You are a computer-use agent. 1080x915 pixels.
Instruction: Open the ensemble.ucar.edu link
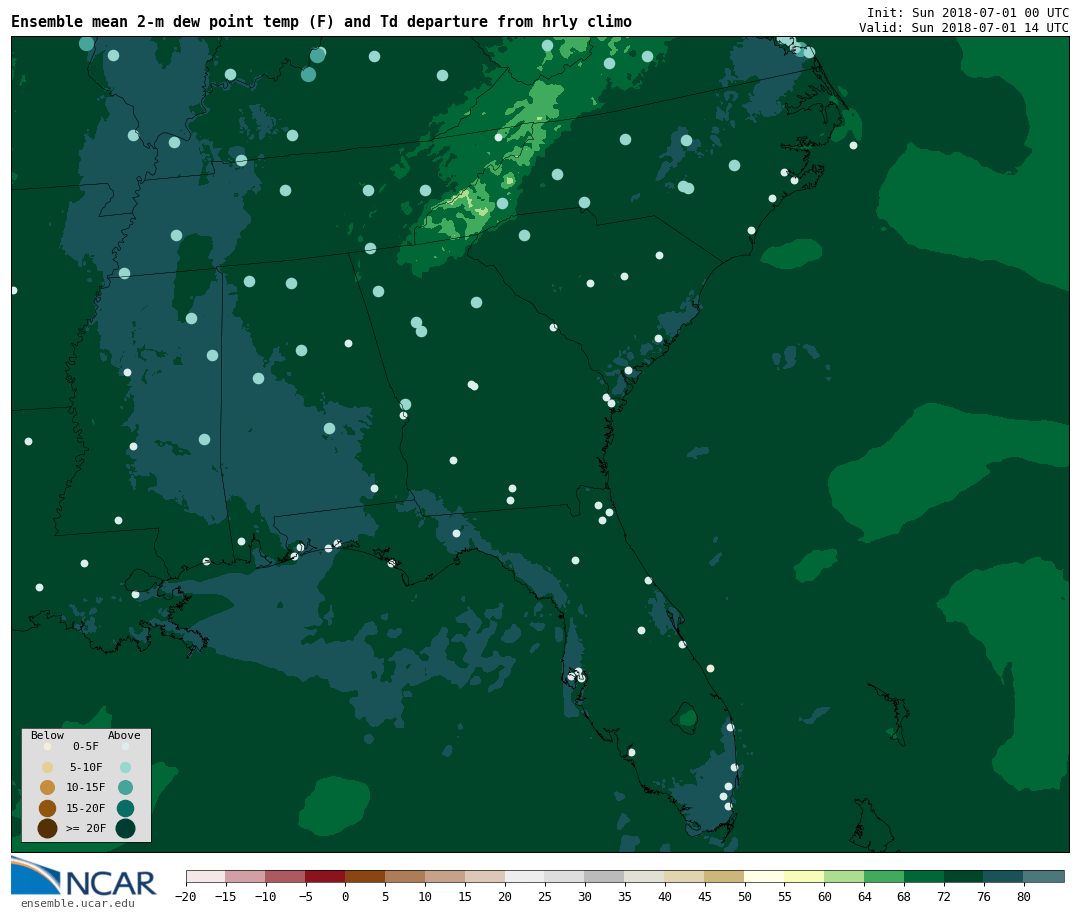77,903
